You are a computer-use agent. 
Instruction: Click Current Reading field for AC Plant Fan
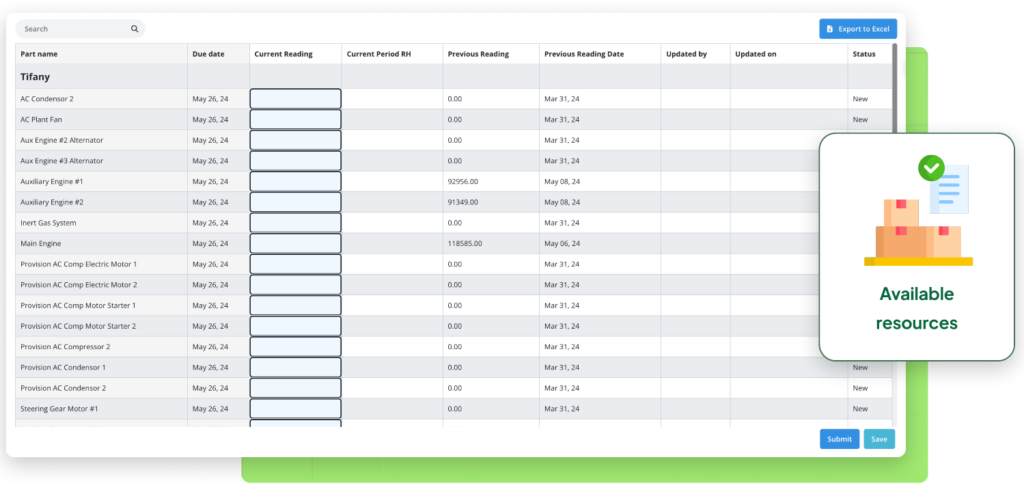pyautogui.click(x=295, y=120)
